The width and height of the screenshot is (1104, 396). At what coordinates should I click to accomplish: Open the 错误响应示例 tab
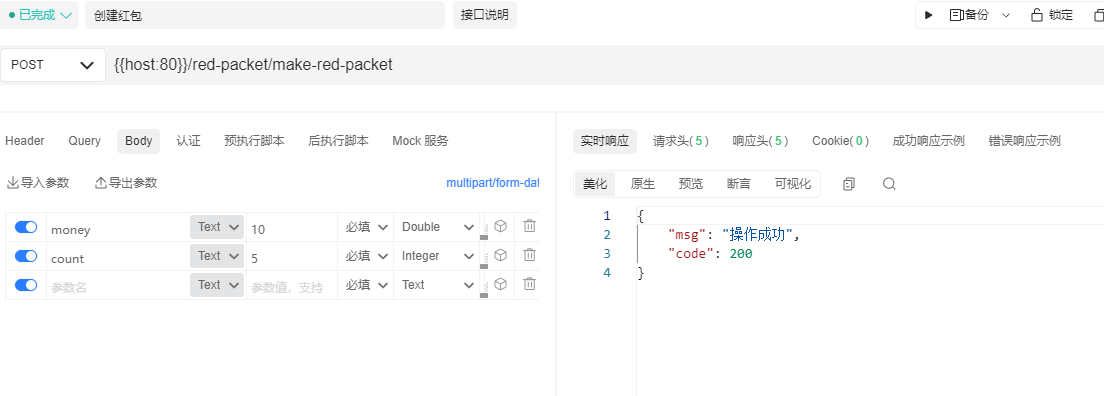(x=1024, y=141)
